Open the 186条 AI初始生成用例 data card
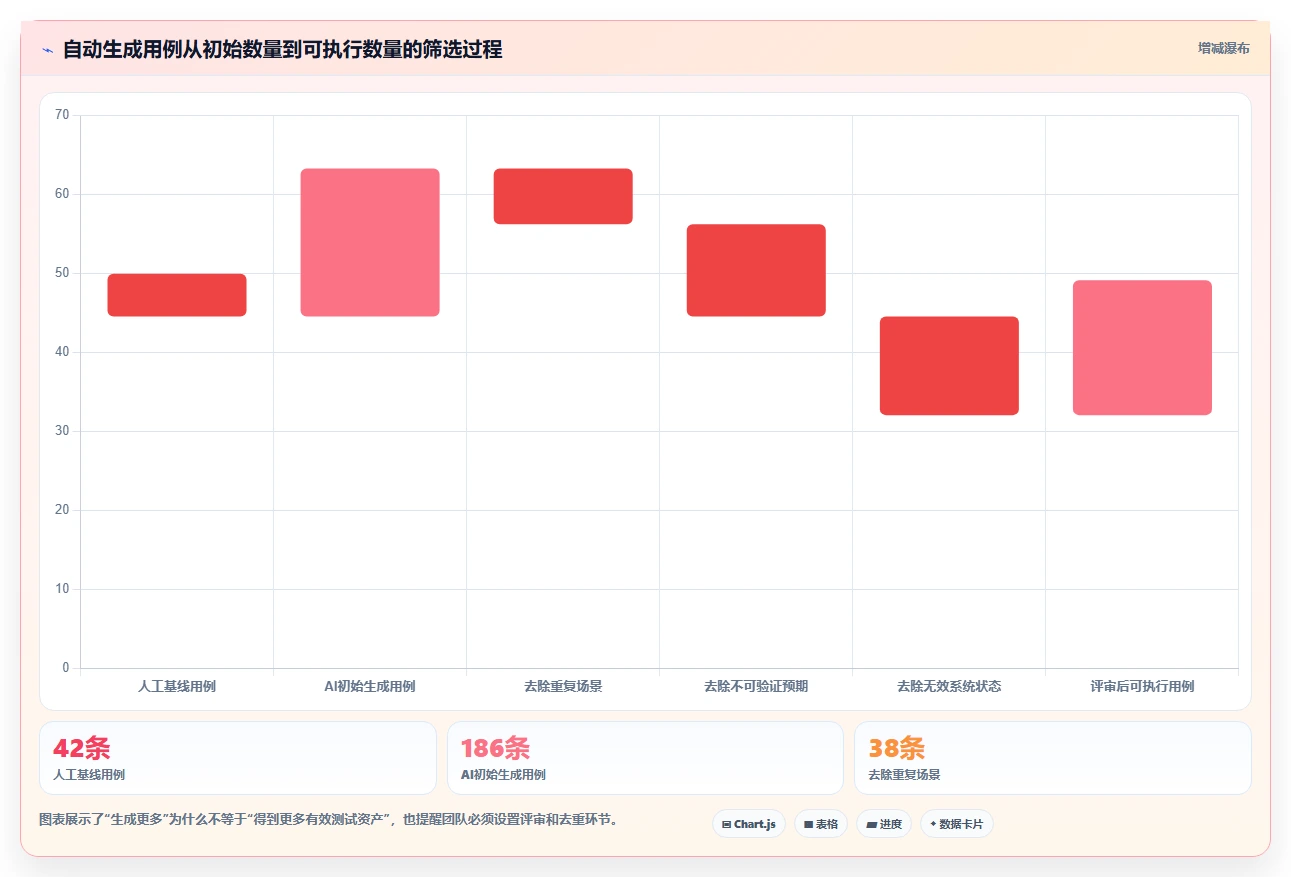Image resolution: width=1291 pixels, height=877 pixels. 645,758
